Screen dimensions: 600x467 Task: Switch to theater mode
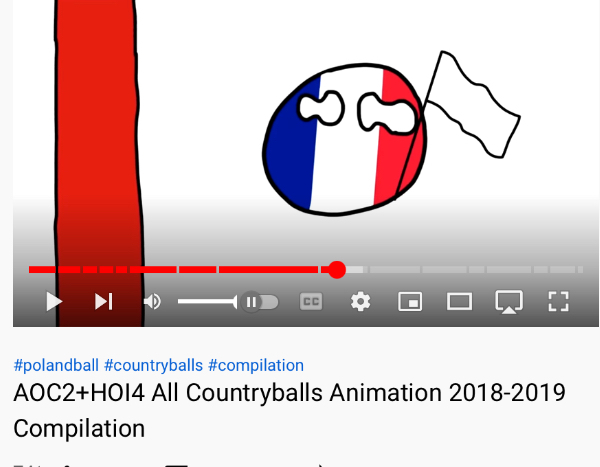459,302
